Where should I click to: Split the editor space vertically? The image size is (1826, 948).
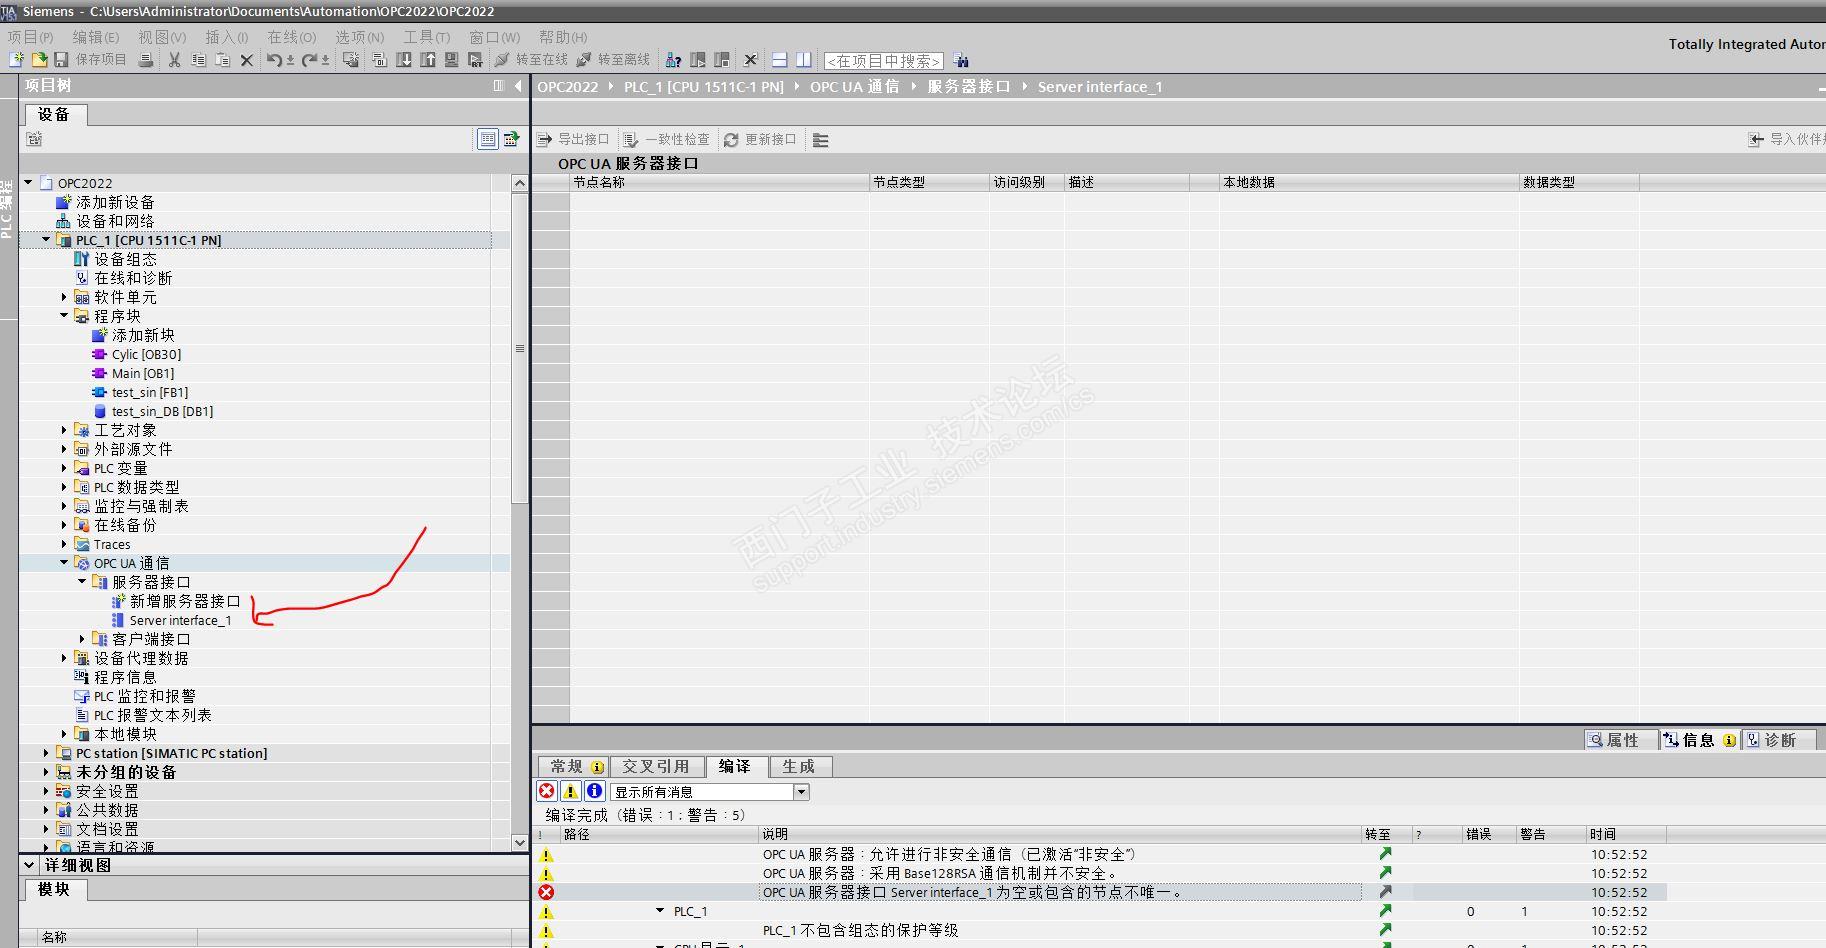803,60
